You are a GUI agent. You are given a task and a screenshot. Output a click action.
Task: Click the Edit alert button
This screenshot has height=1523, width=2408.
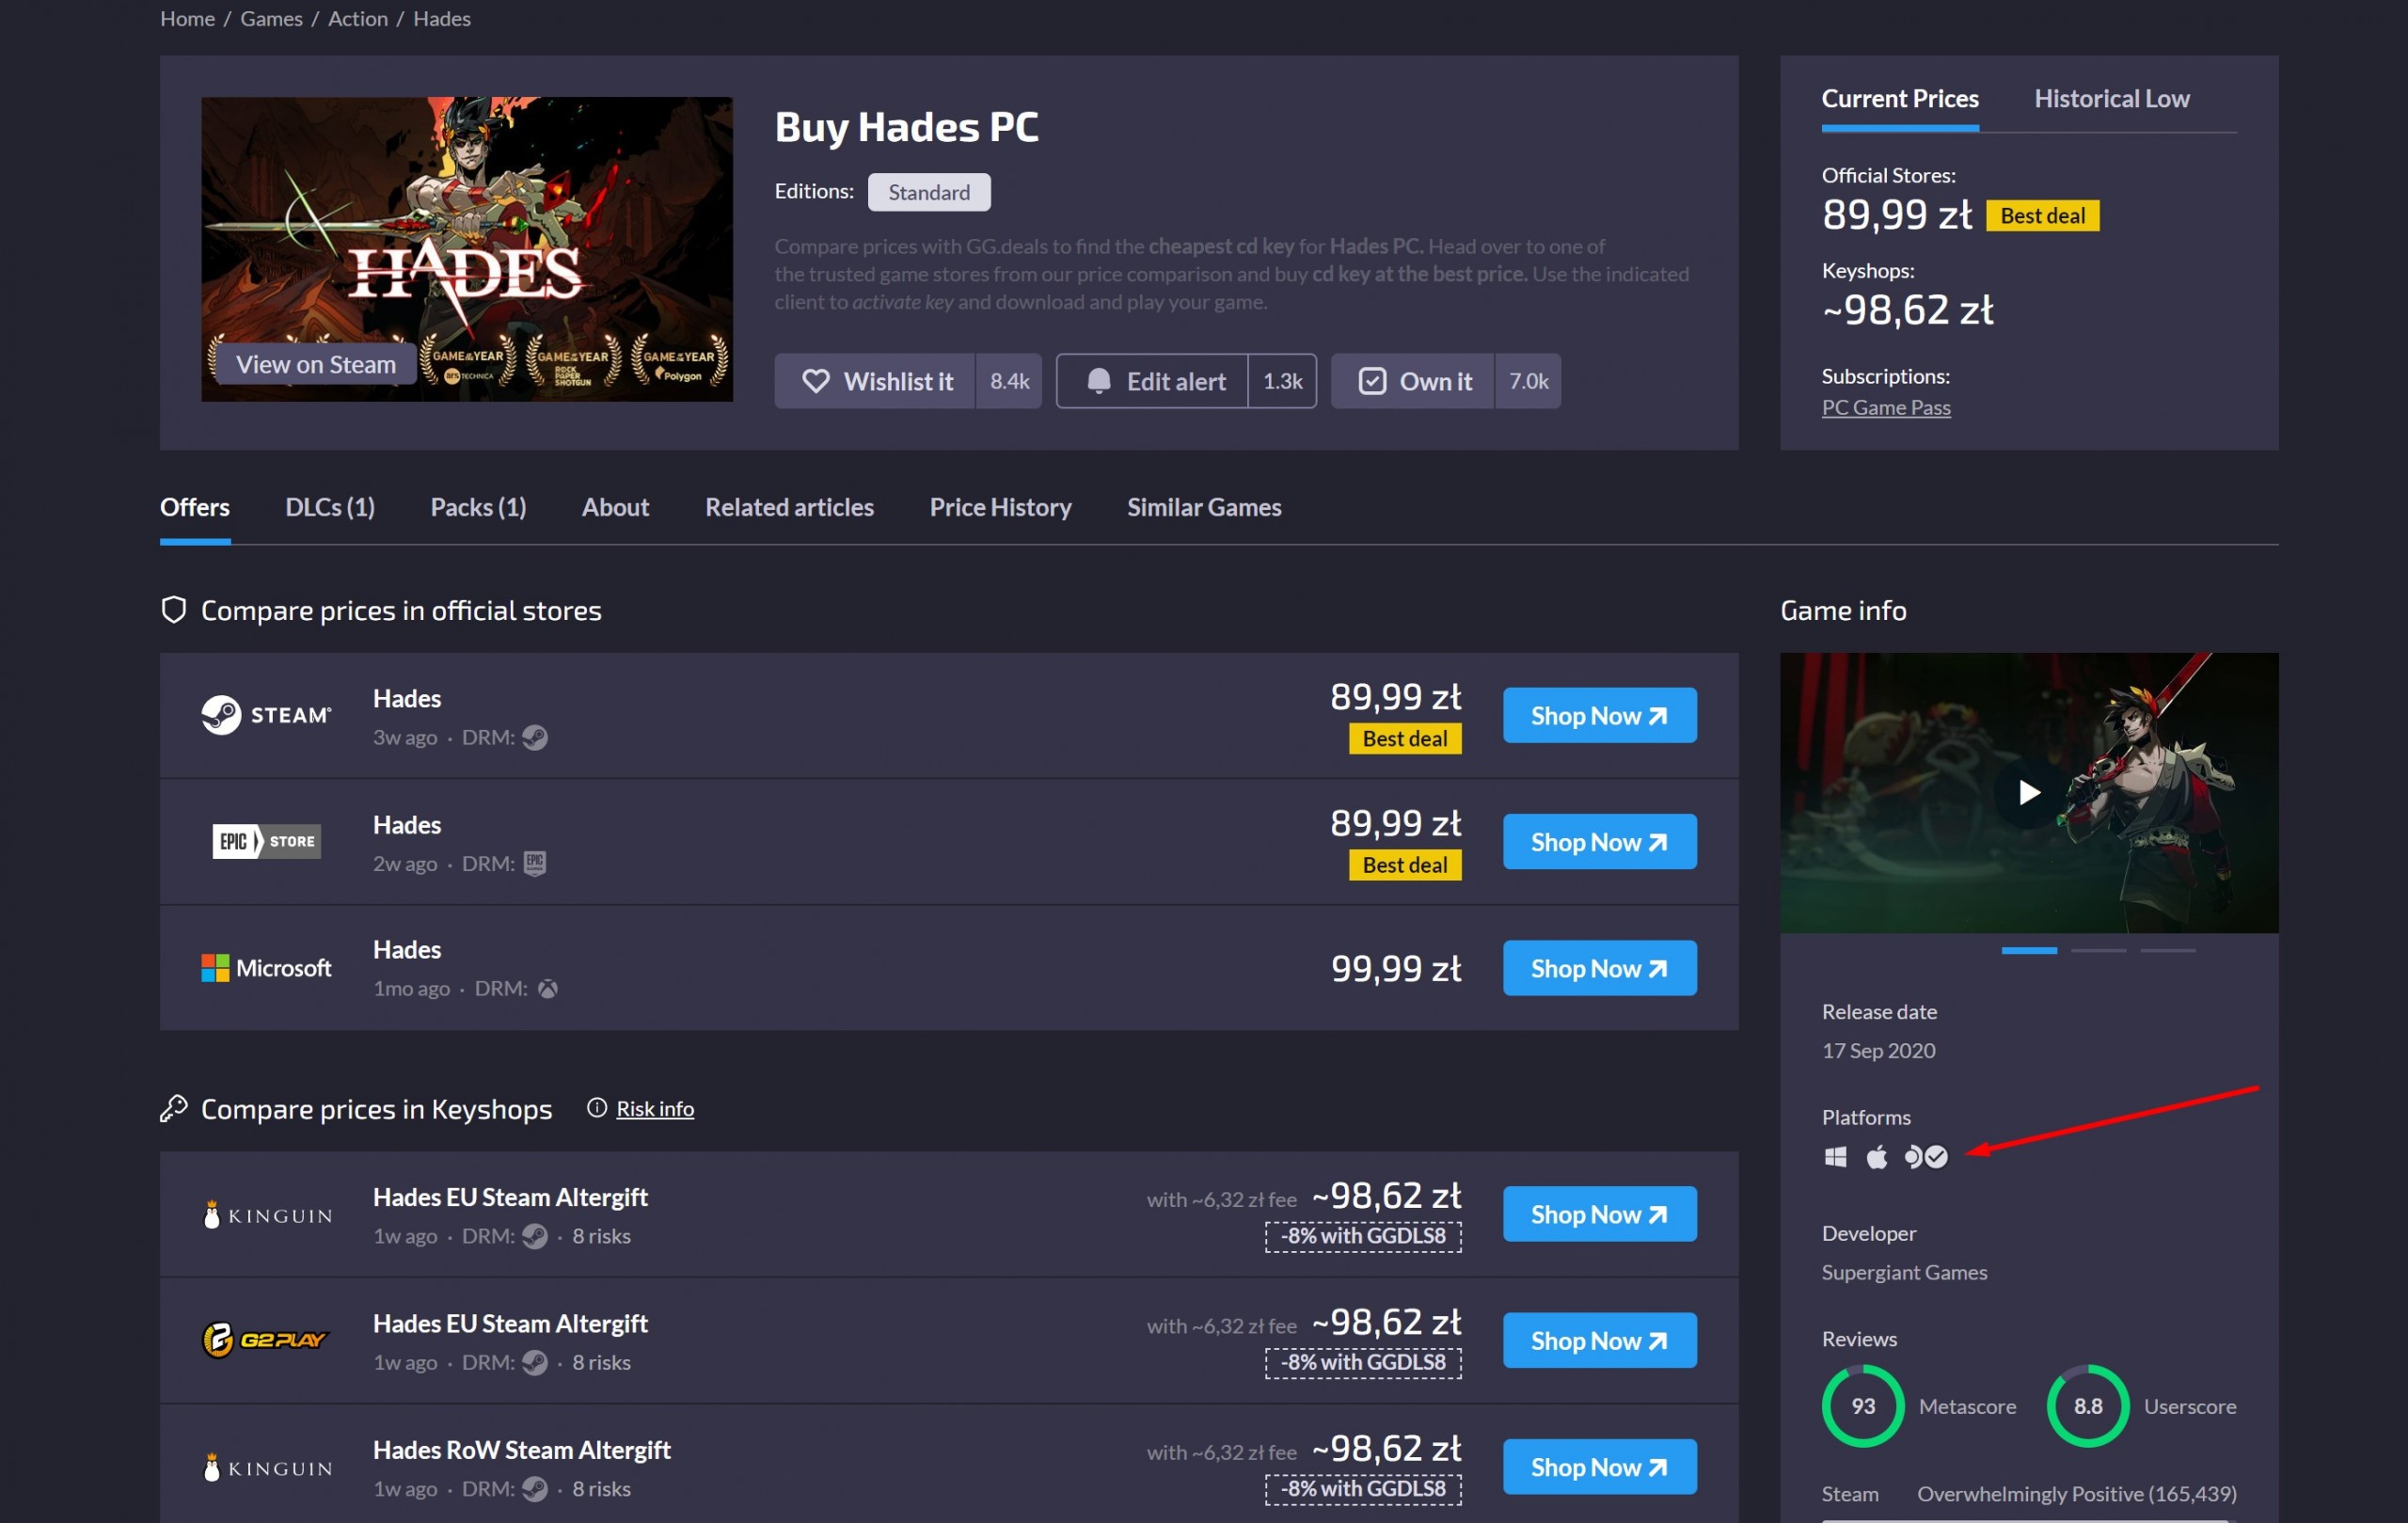(1152, 381)
